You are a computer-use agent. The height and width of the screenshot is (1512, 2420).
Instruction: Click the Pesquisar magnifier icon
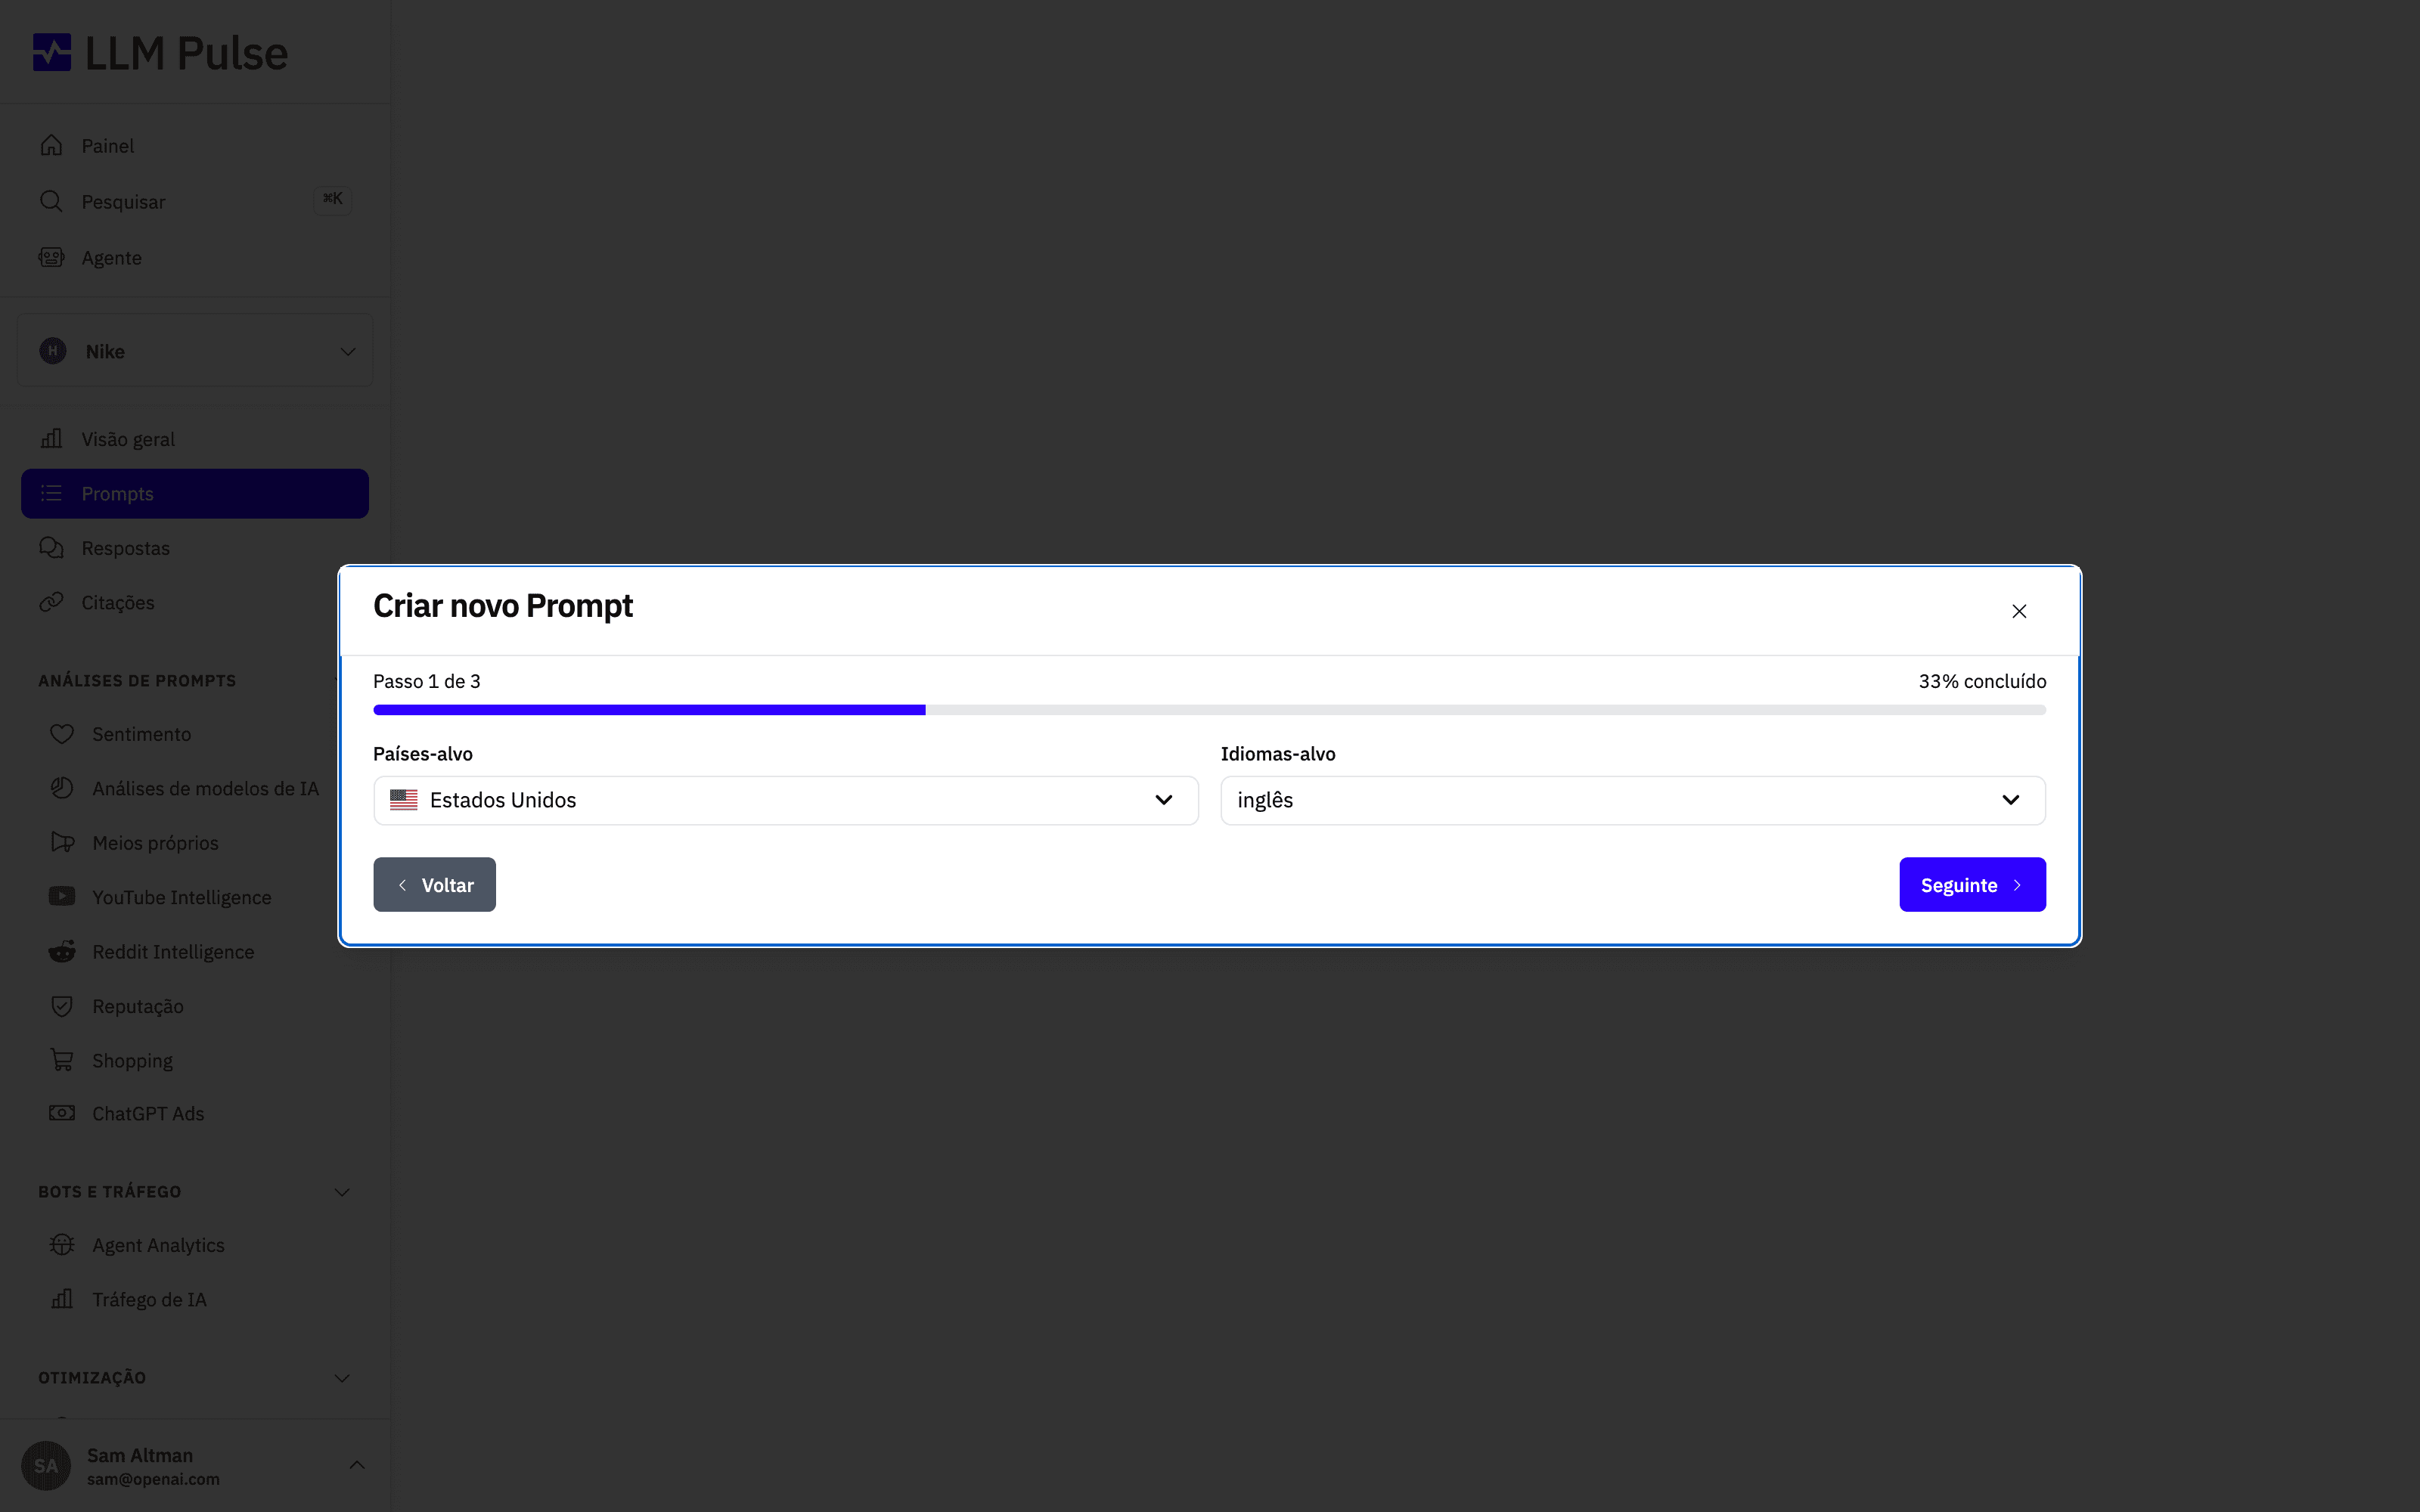(51, 201)
